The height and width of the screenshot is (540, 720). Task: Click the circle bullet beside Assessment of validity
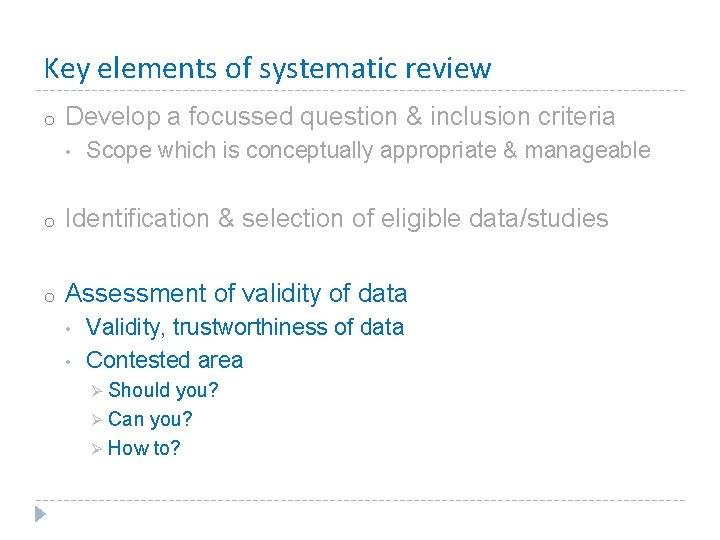point(50,297)
